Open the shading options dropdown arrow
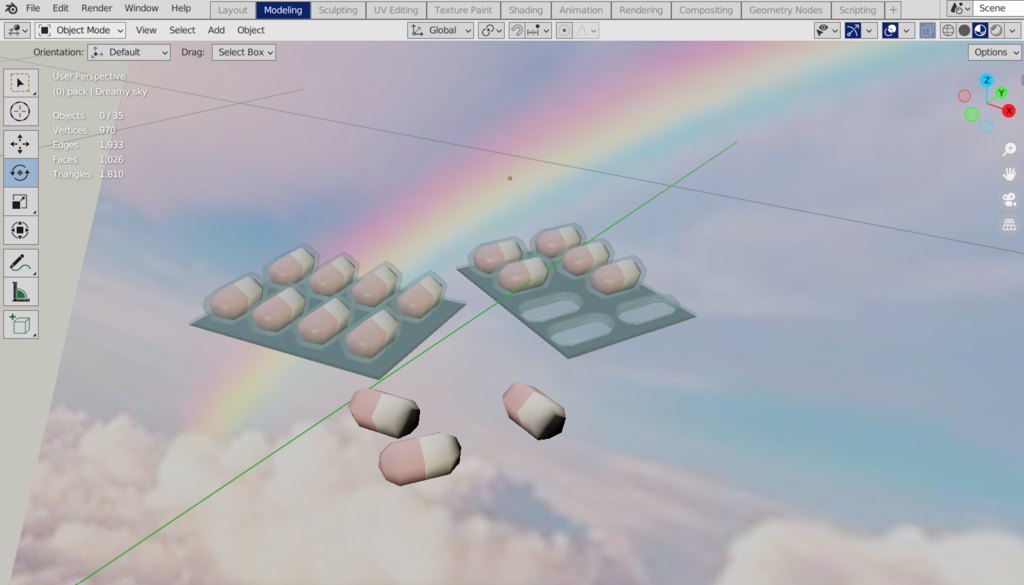Screen dimensions: 1024x585 (1013, 30)
